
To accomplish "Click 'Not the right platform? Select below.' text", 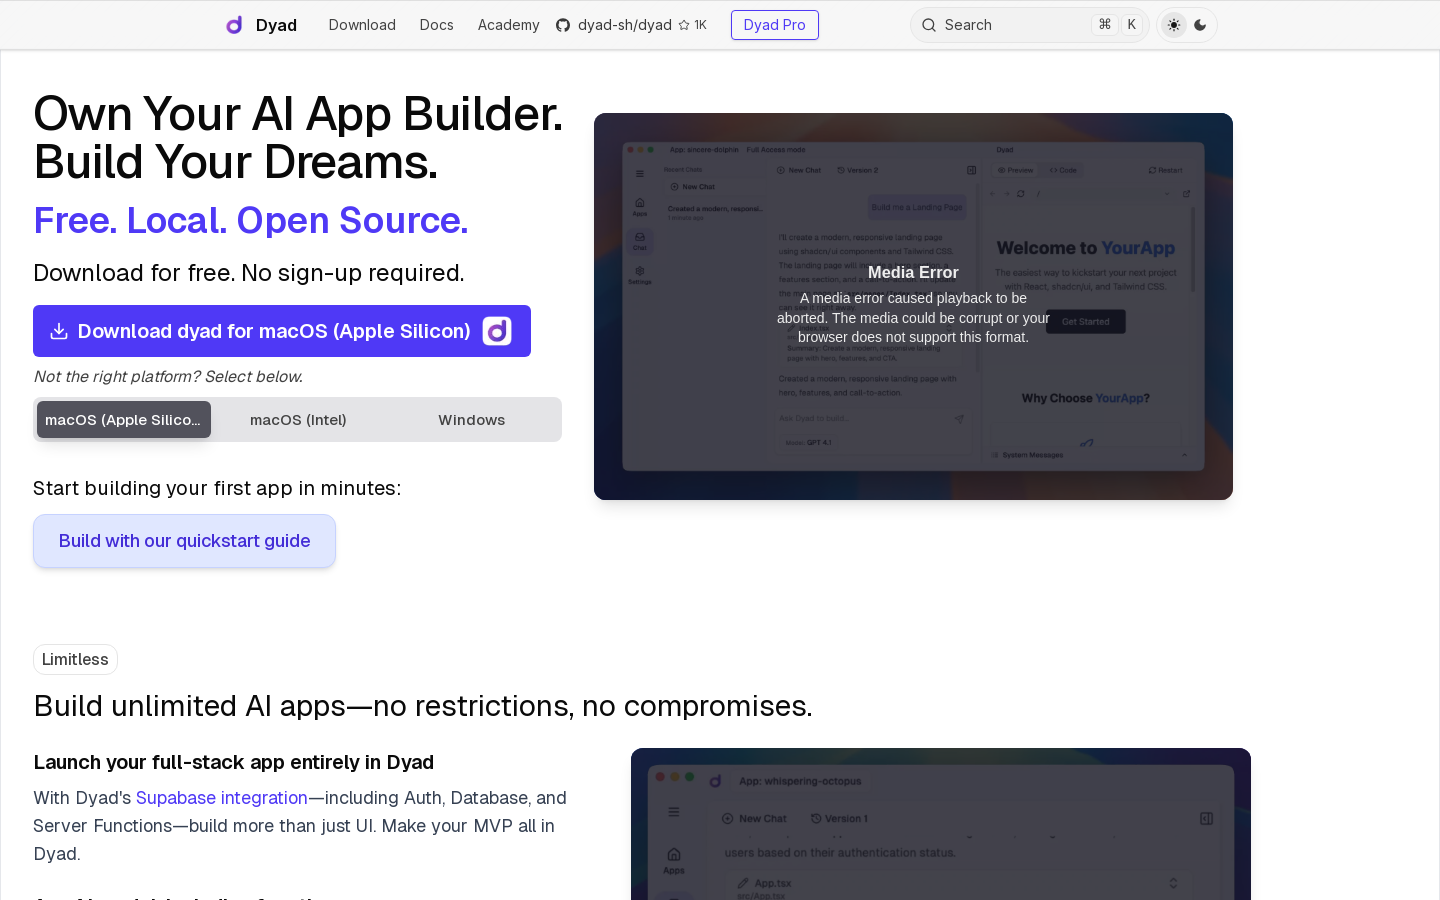I will click(x=168, y=377).
